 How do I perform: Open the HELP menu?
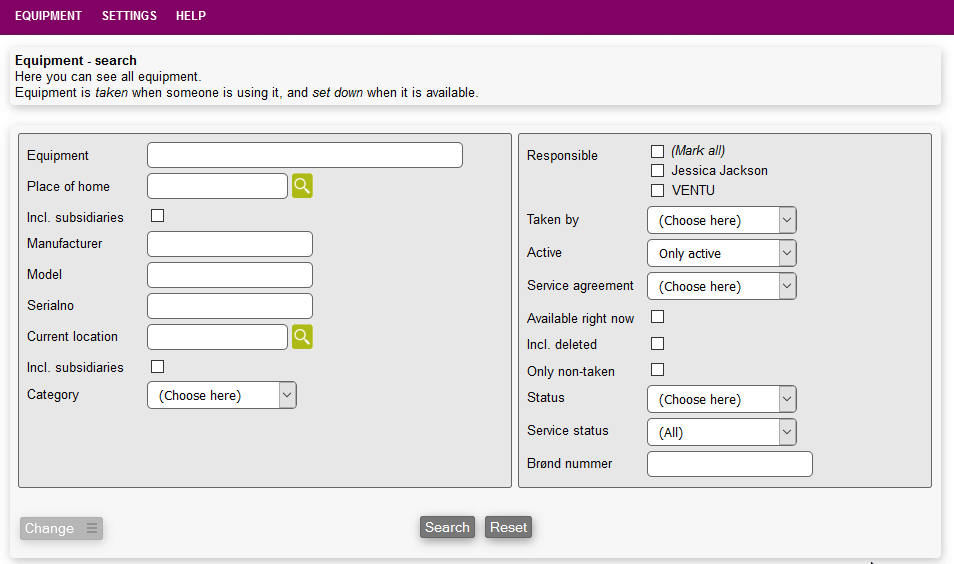pyautogui.click(x=191, y=16)
